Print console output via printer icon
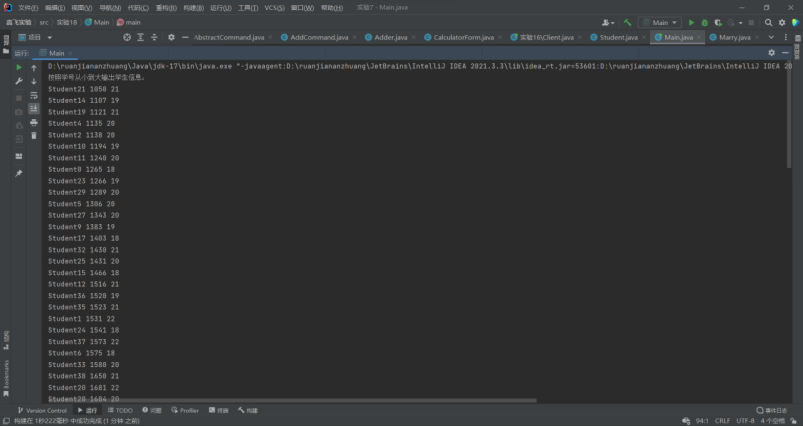 [x=34, y=122]
